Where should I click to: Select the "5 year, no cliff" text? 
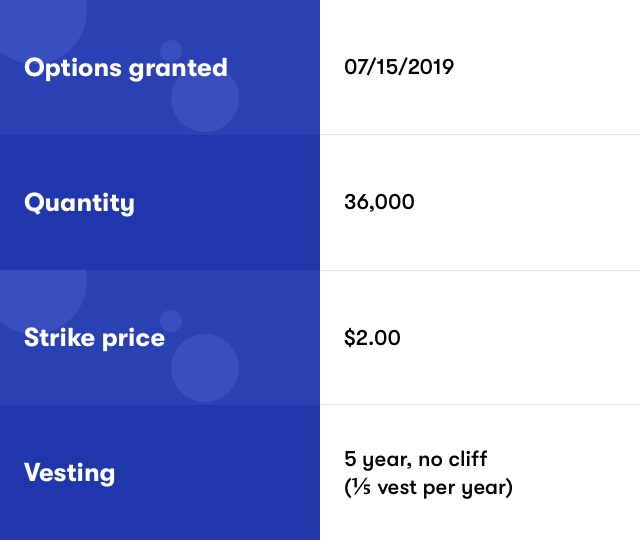416,460
